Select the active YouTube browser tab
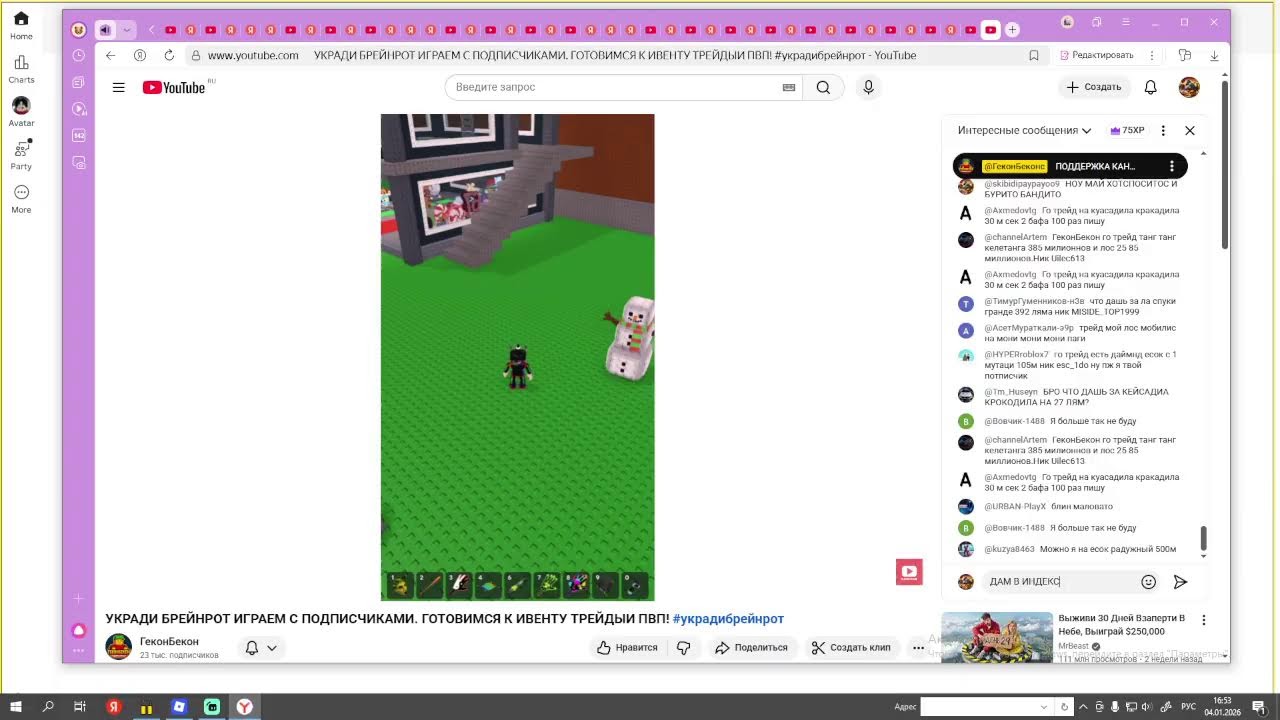This screenshot has height=720, width=1280. (x=990, y=30)
